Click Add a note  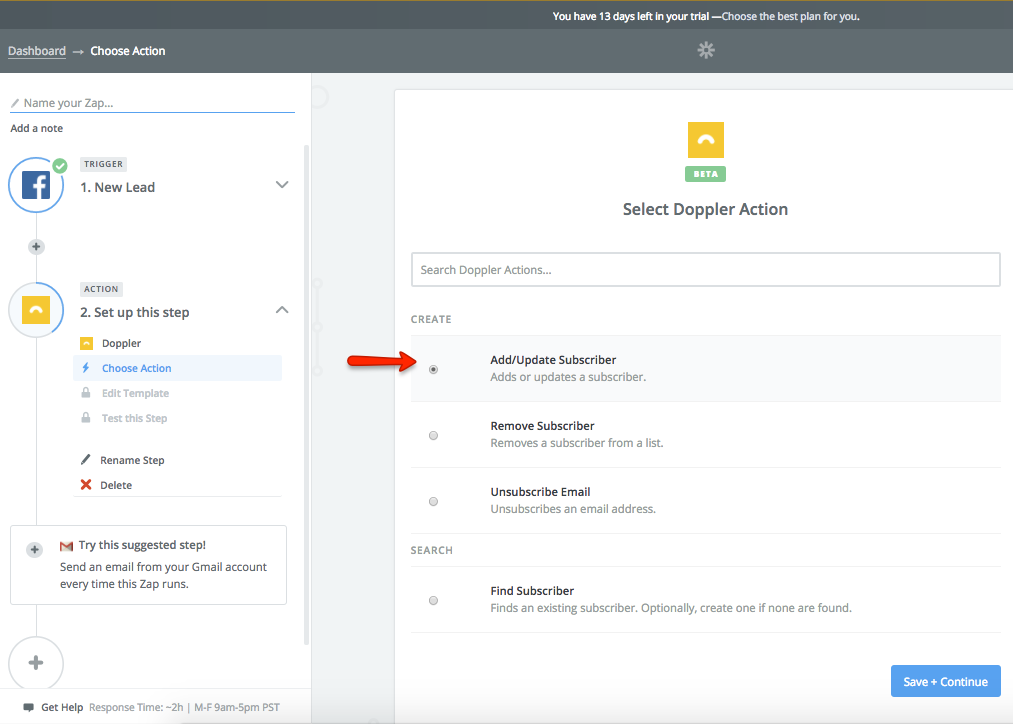click(x=37, y=128)
